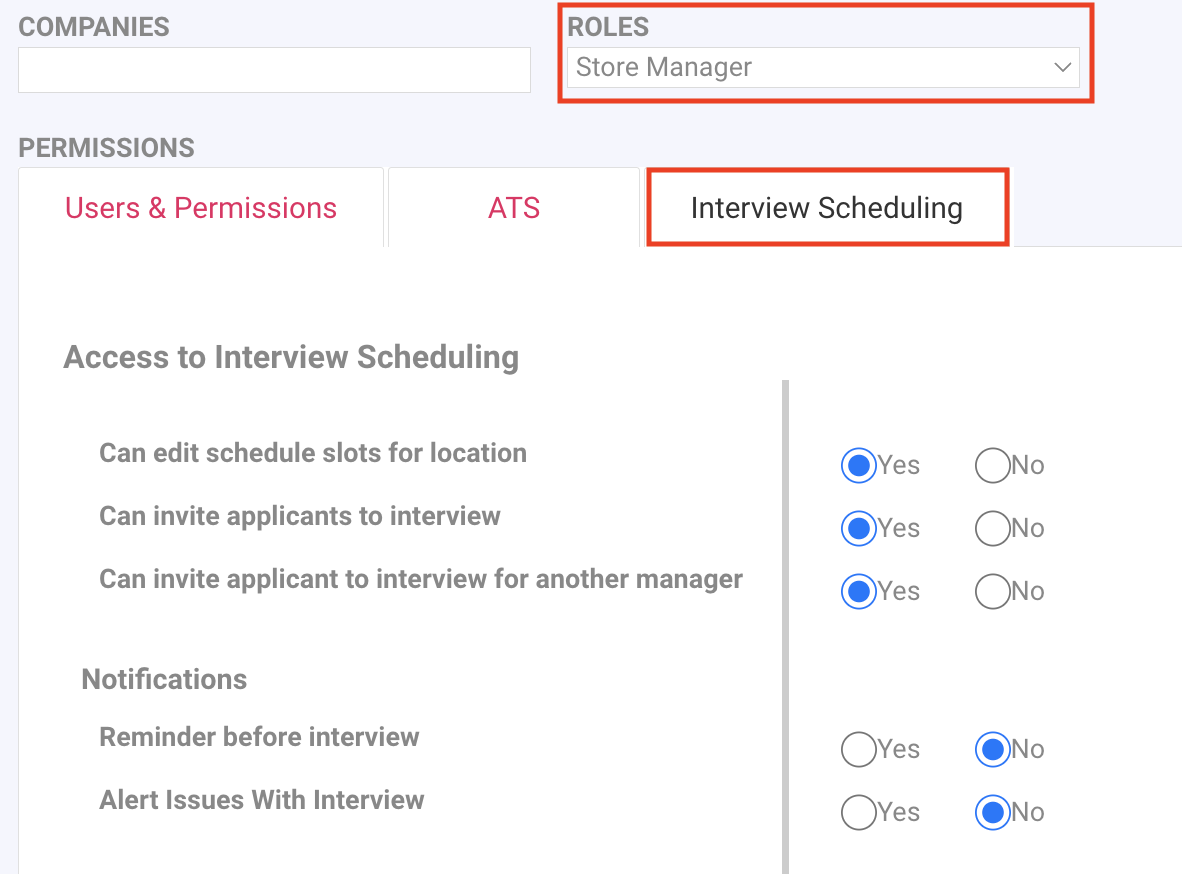Enable Yes for invite for another manager
The height and width of the screenshot is (874, 1182).
(858, 591)
